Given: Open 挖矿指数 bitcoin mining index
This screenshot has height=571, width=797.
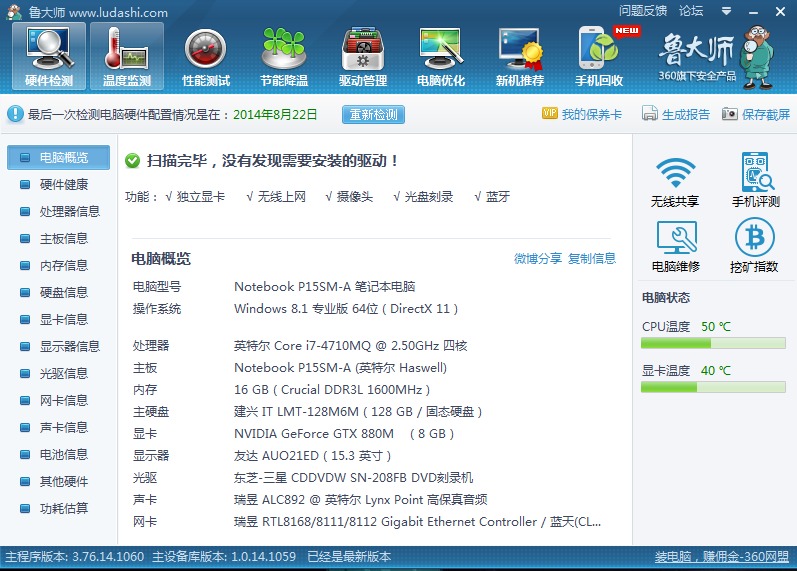Looking at the screenshot, I should pos(754,247).
